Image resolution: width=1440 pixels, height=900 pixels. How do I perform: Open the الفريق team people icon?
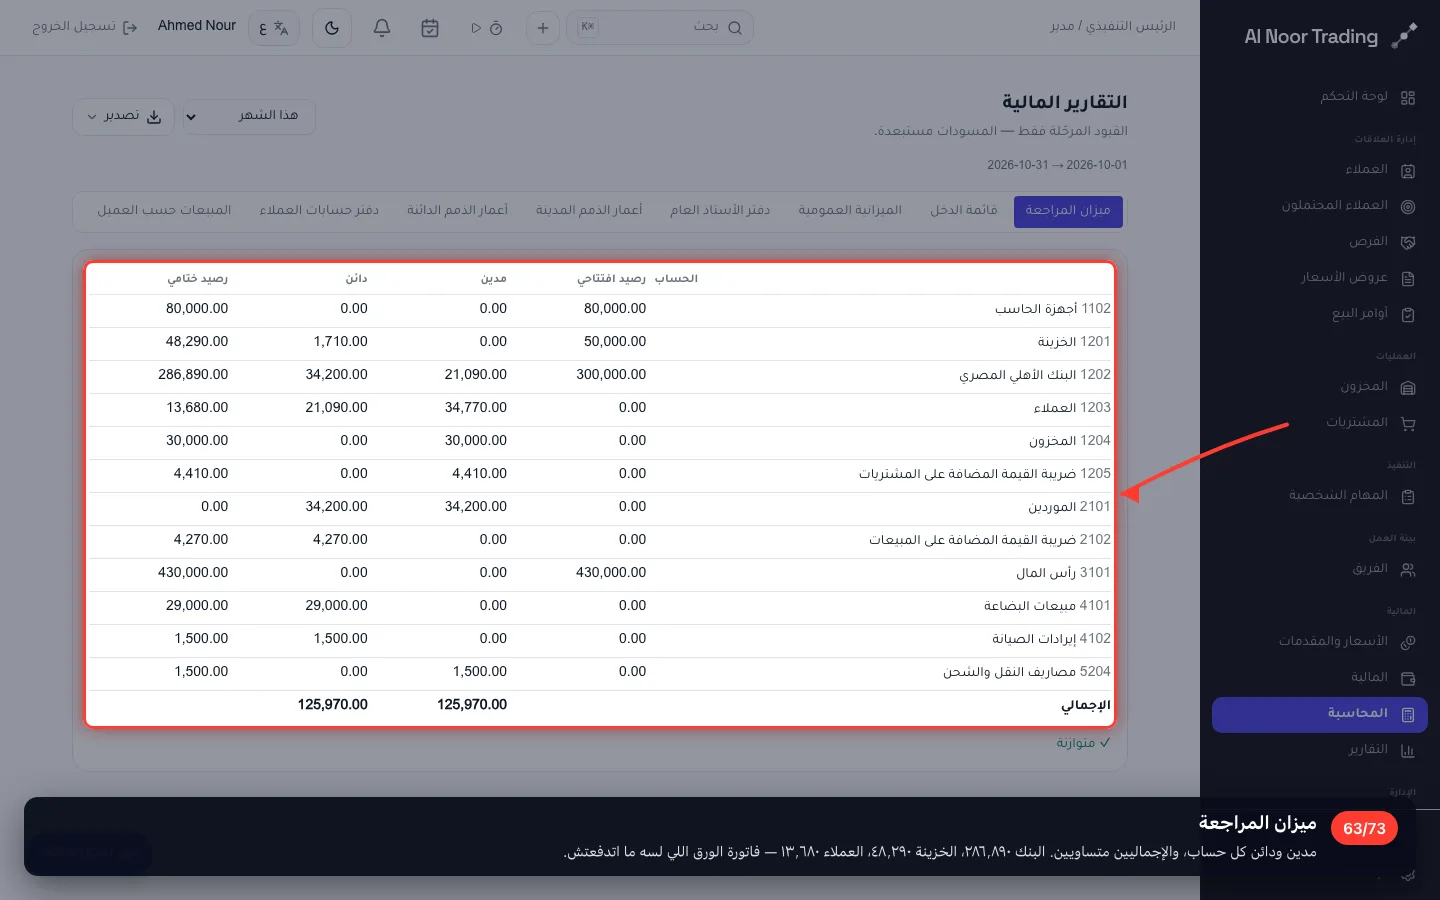pyautogui.click(x=1408, y=569)
